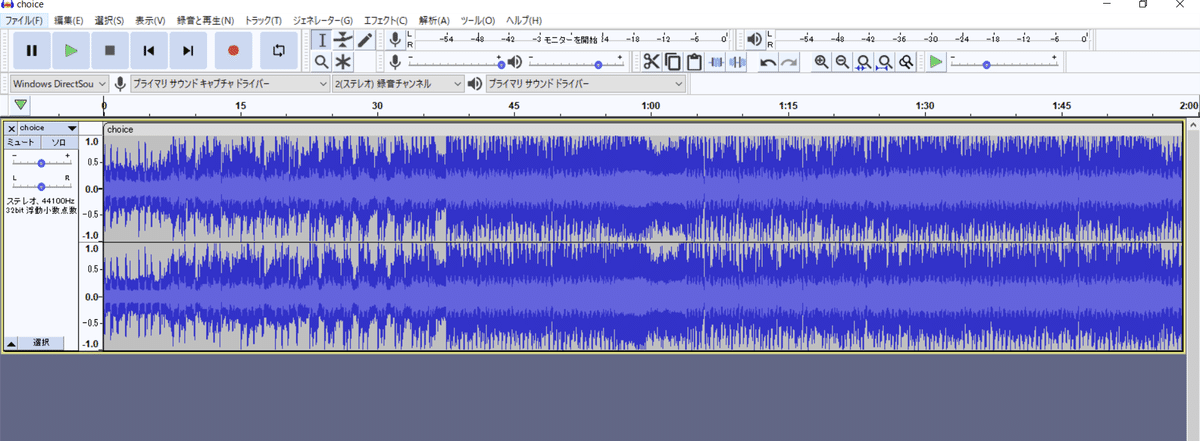Click the green playhead triangle on timeline
Screen dimensions: 1200x441
21,105
